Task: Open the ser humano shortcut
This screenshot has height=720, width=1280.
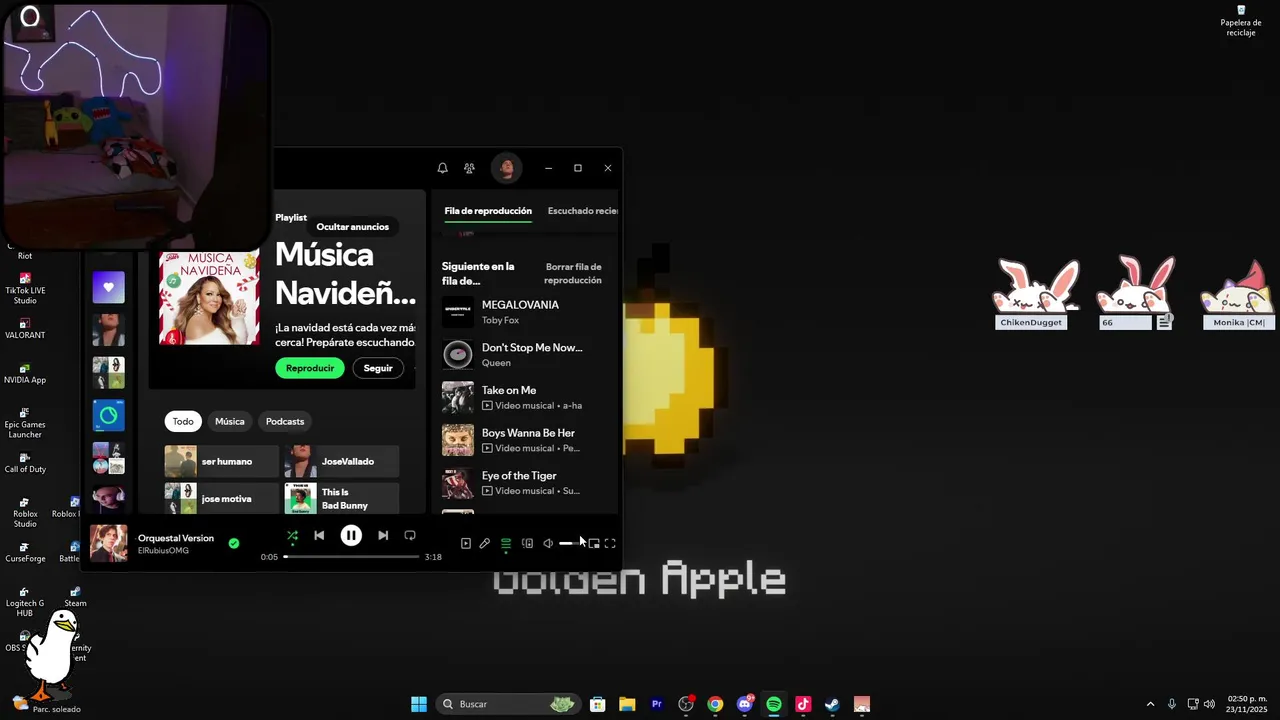Action: (x=222, y=461)
